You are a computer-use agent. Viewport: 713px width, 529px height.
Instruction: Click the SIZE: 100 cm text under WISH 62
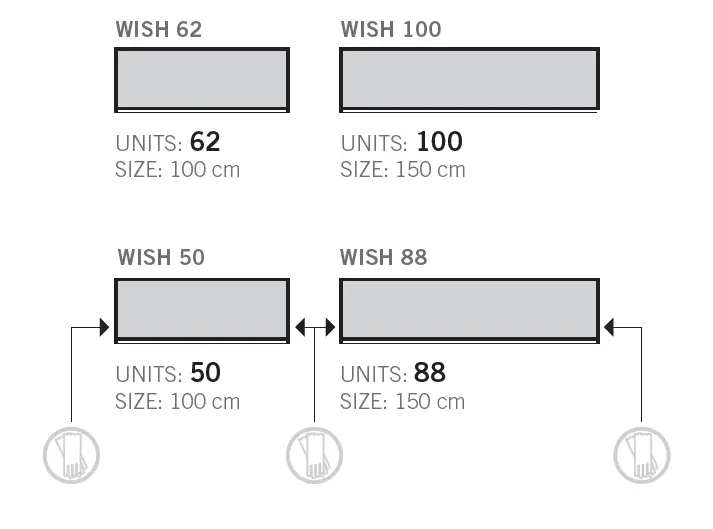click(x=178, y=169)
